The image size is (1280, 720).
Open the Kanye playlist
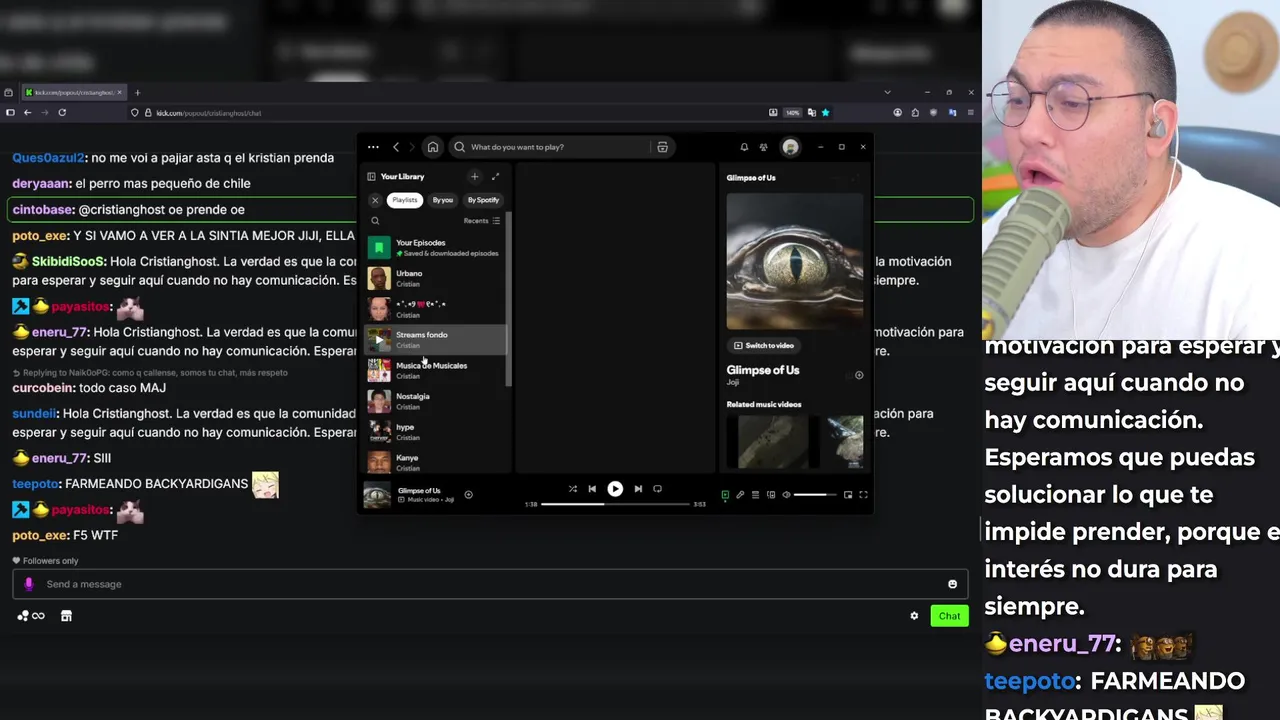pyautogui.click(x=436, y=462)
